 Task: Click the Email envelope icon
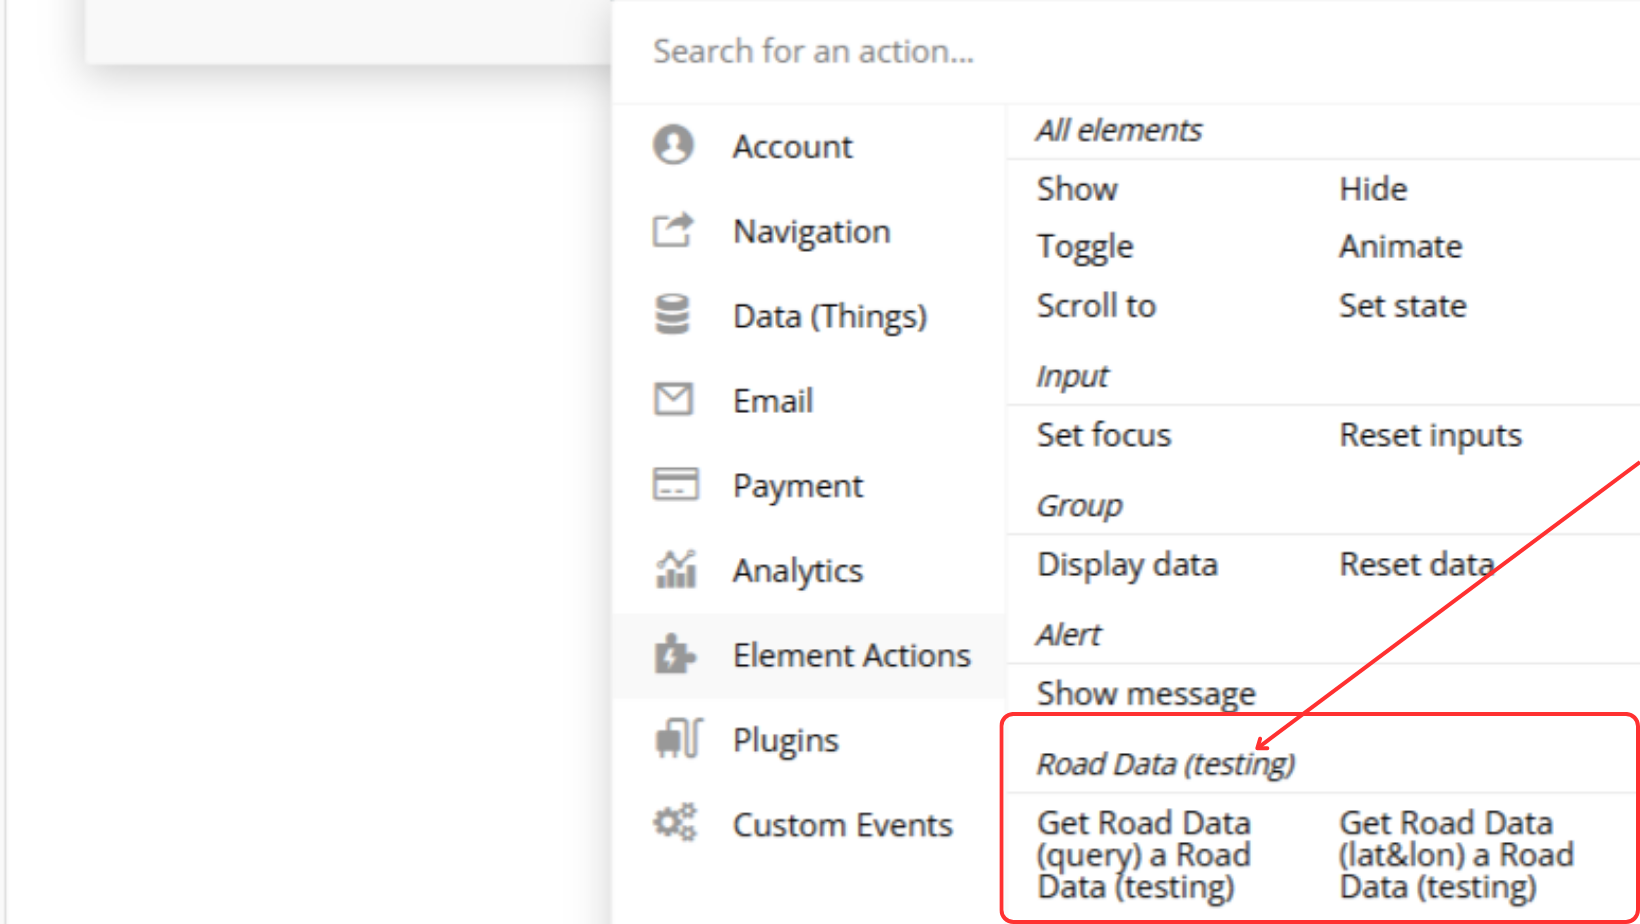click(673, 400)
